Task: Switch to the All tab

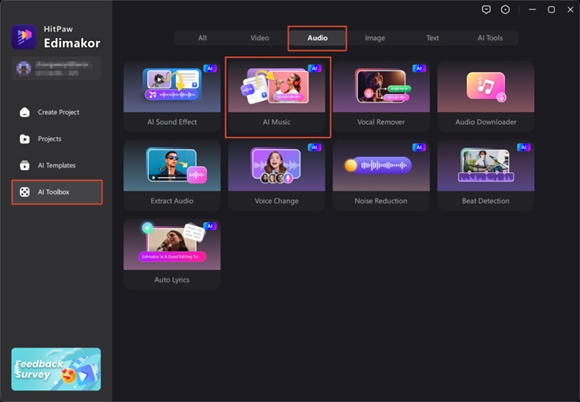Action: coord(202,38)
